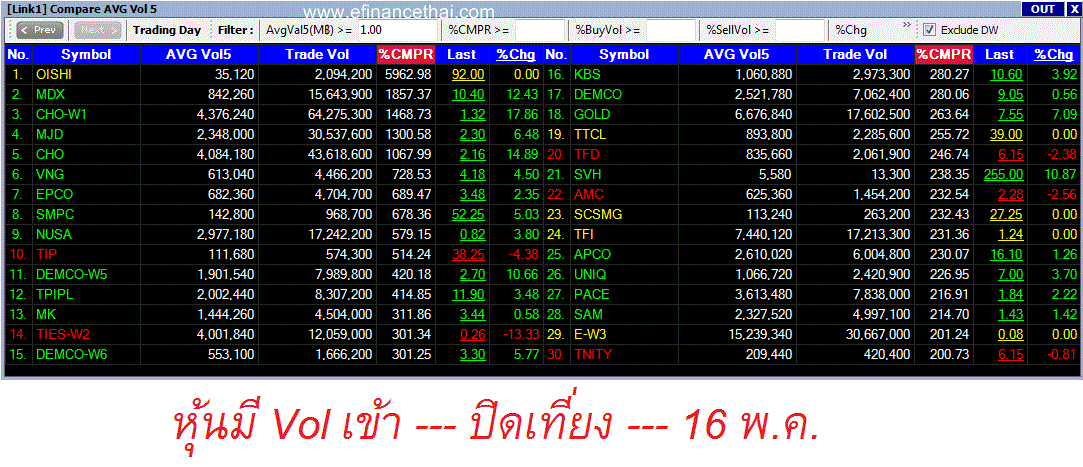Image resolution: width=1083 pixels, height=467 pixels.
Task: Click the disabled Next button
Action: 97,30
